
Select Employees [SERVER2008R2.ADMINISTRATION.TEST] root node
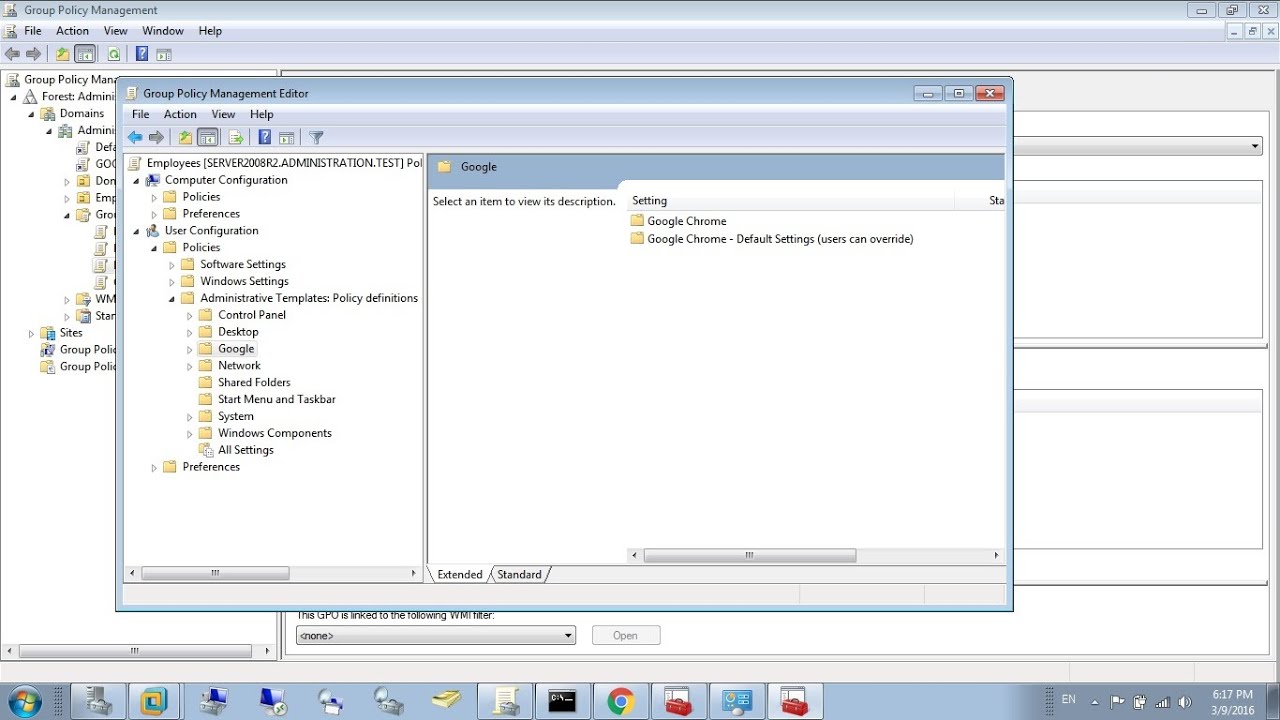tap(284, 163)
